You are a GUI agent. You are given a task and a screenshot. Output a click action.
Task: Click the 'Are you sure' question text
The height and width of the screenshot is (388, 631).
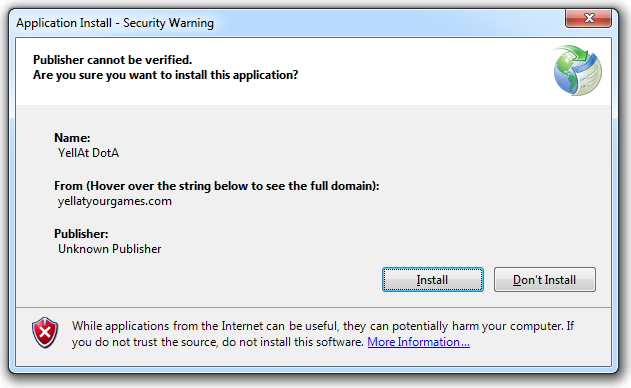165,75
